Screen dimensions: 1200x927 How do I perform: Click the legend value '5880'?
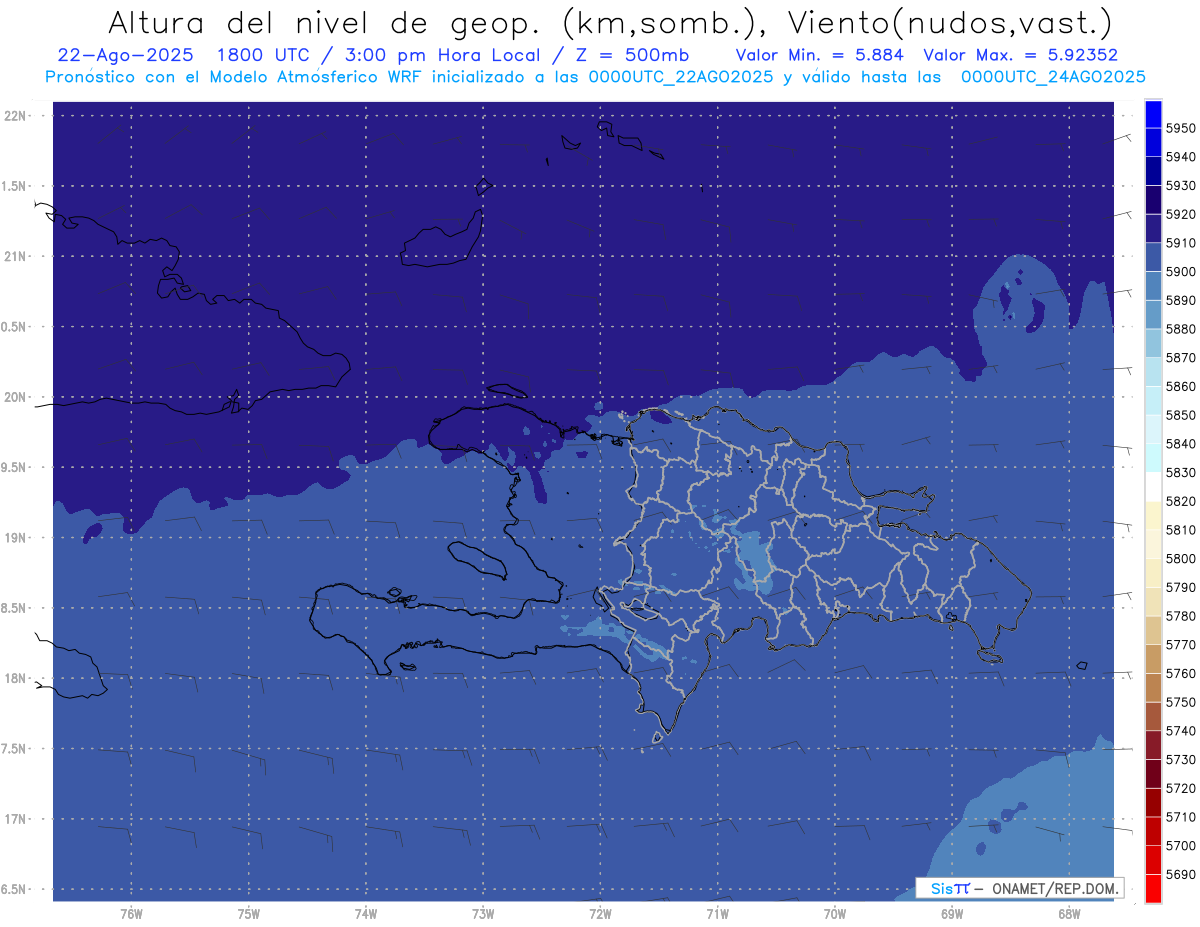click(1181, 329)
